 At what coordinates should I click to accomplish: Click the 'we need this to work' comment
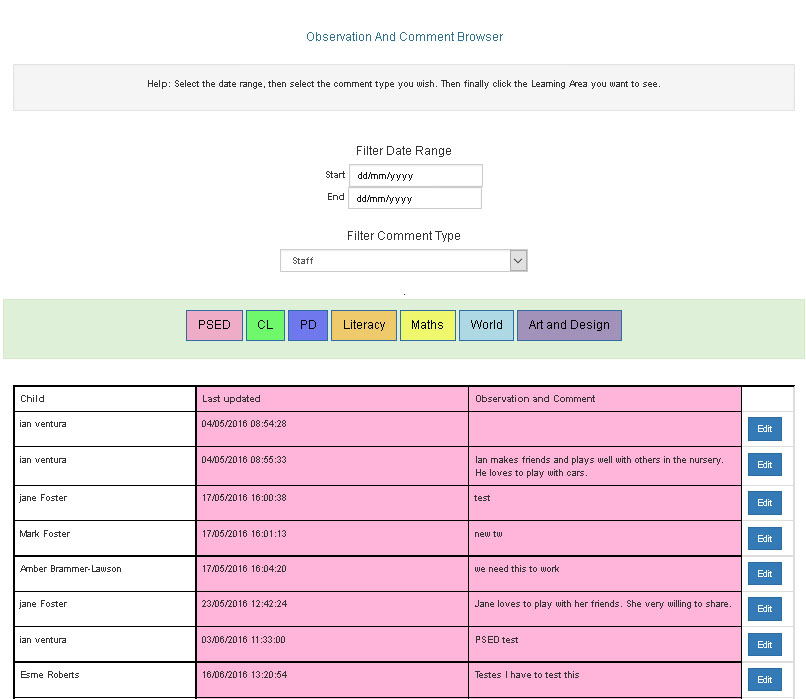[517, 569]
